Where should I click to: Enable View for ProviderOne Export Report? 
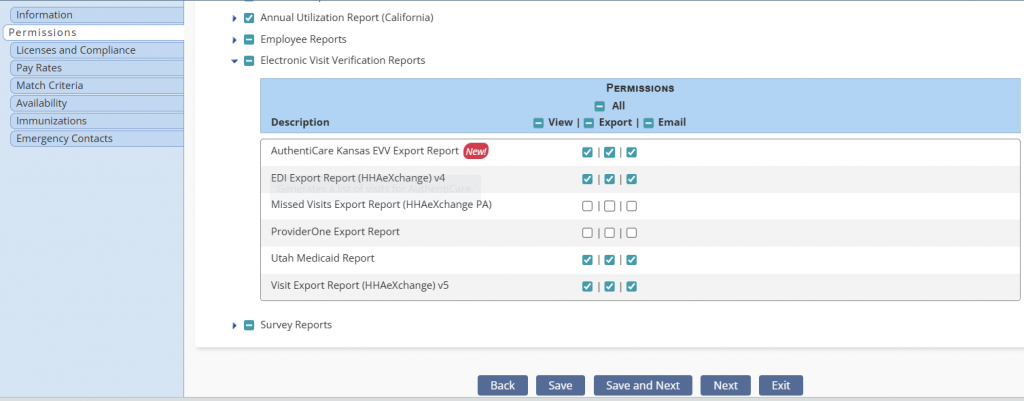coord(587,233)
